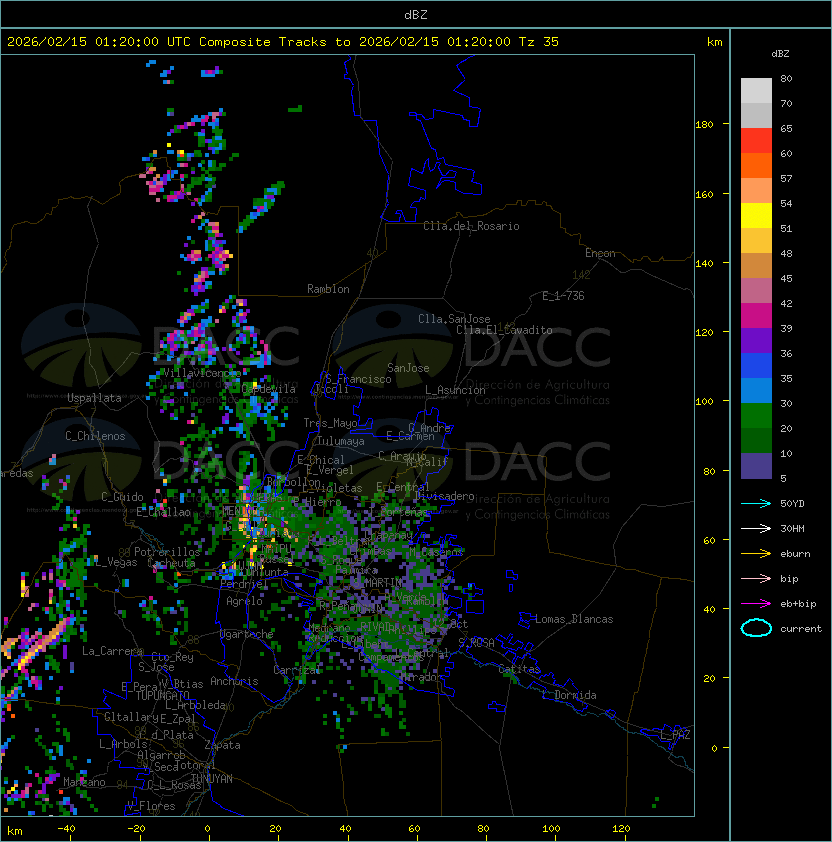The image size is (832, 842).
Task: Pick the red swatch below 65 dBZ
Action: 756,140
